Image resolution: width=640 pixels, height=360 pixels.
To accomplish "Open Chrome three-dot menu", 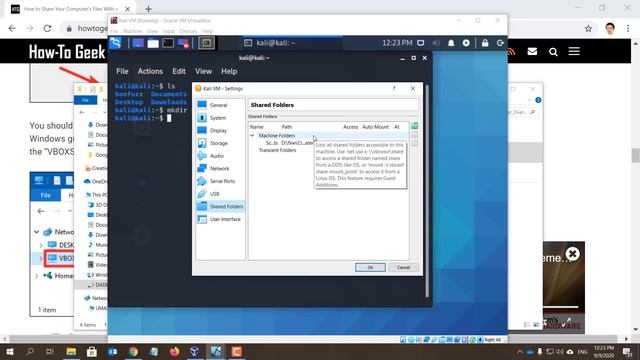I will pos(628,28).
